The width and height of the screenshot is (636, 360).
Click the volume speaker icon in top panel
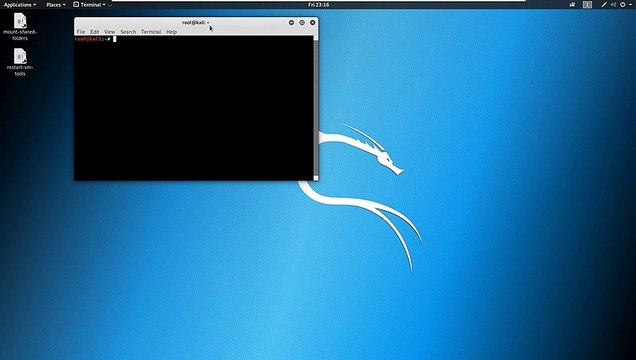point(613,5)
